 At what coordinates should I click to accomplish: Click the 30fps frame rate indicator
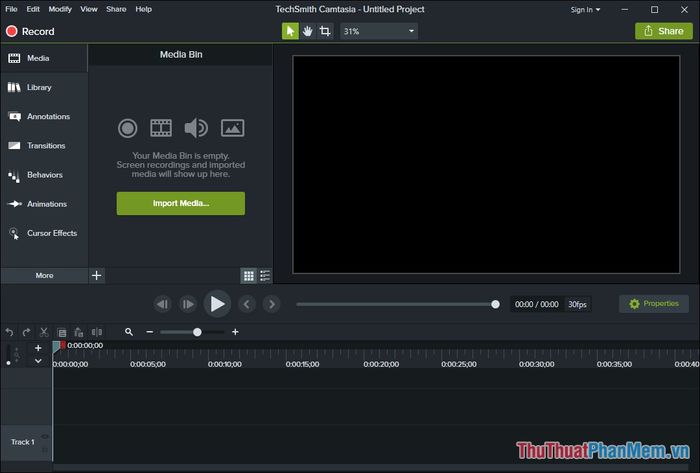(x=577, y=304)
